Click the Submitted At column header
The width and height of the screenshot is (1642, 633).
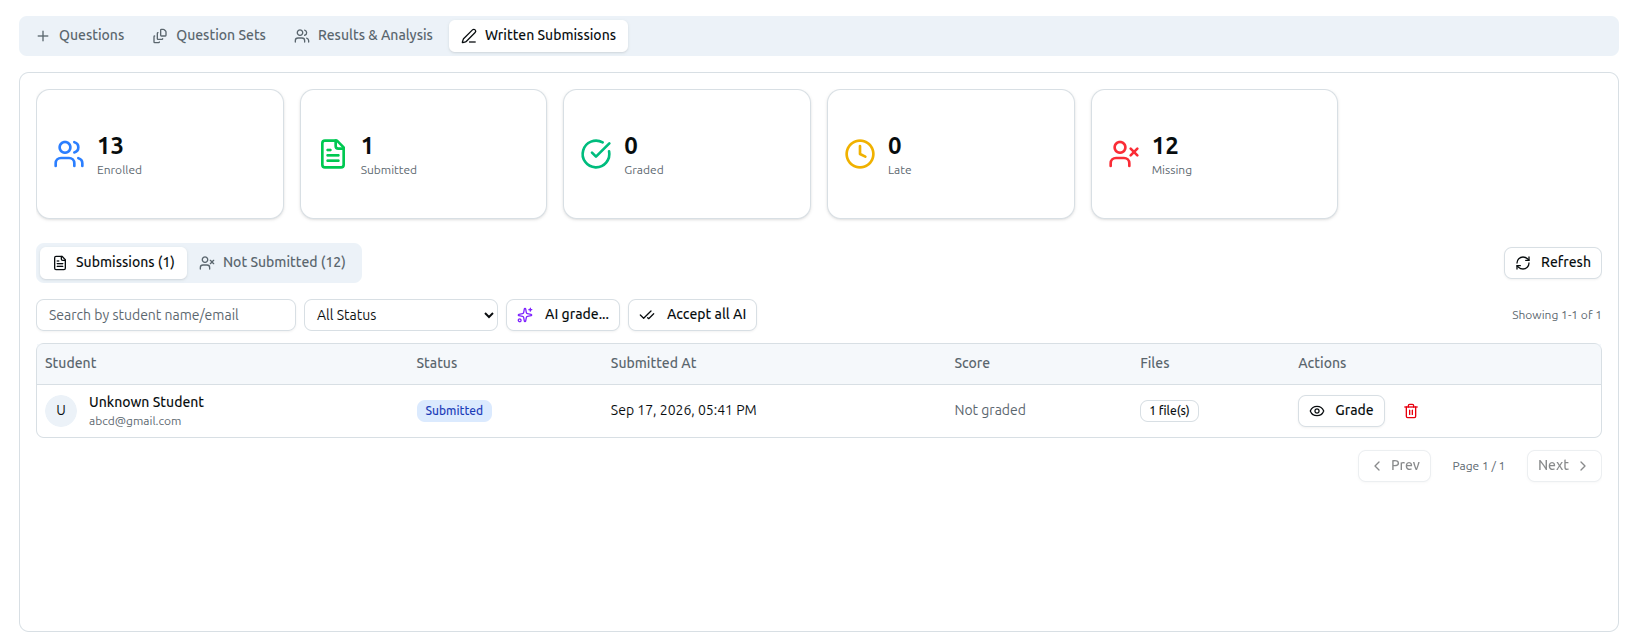pos(654,363)
